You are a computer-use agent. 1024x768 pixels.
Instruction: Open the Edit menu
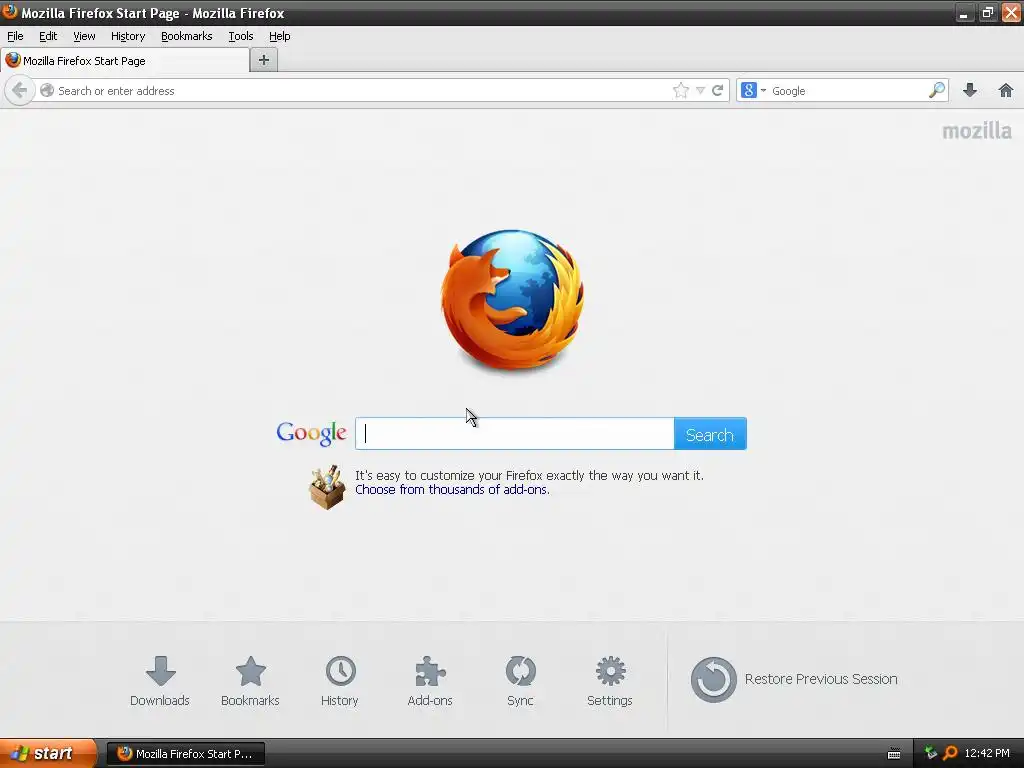48,36
